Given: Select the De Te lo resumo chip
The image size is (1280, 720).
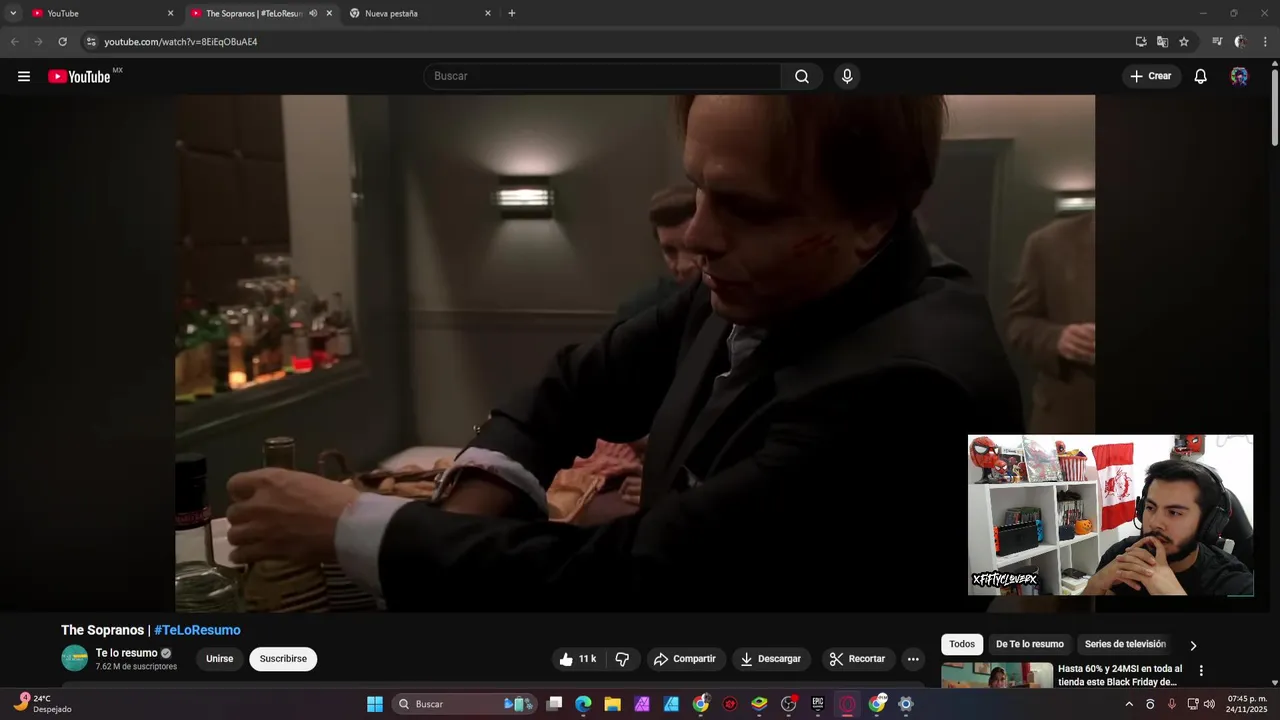Looking at the screenshot, I should [x=1030, y=644].
